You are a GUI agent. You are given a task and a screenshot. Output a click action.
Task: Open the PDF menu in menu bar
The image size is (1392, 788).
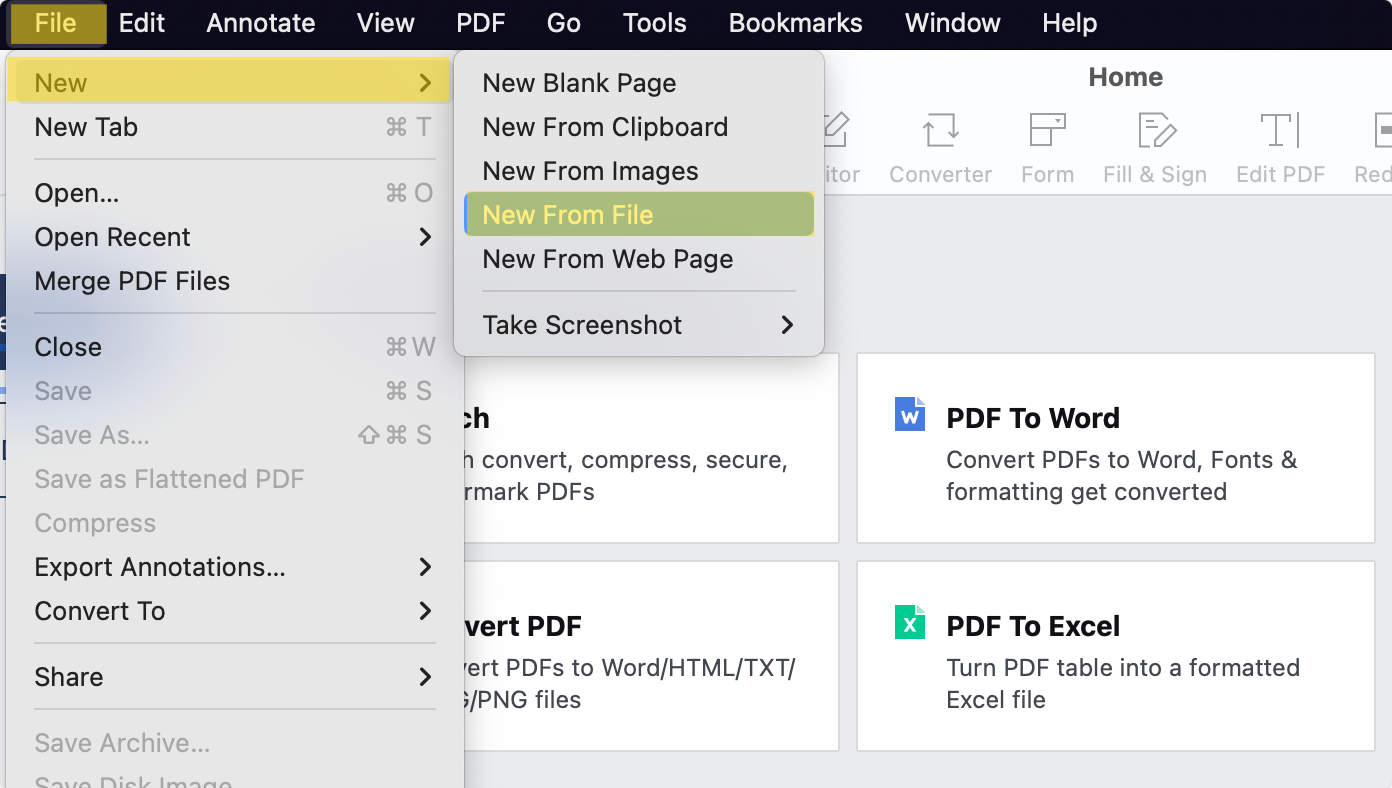click(x=481, y=23)
